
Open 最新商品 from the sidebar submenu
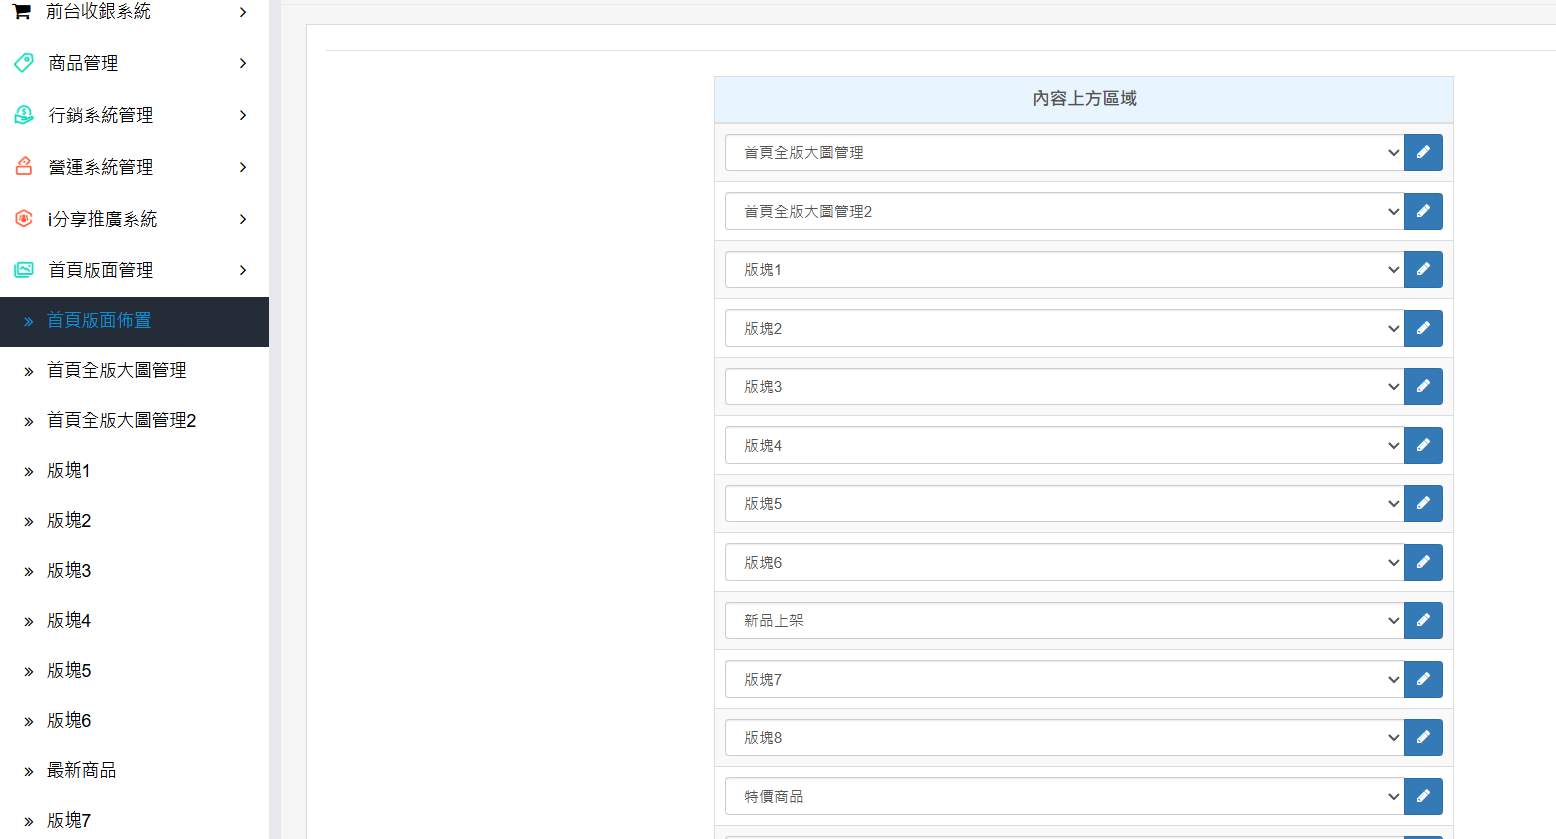click(x=134, y=771)
